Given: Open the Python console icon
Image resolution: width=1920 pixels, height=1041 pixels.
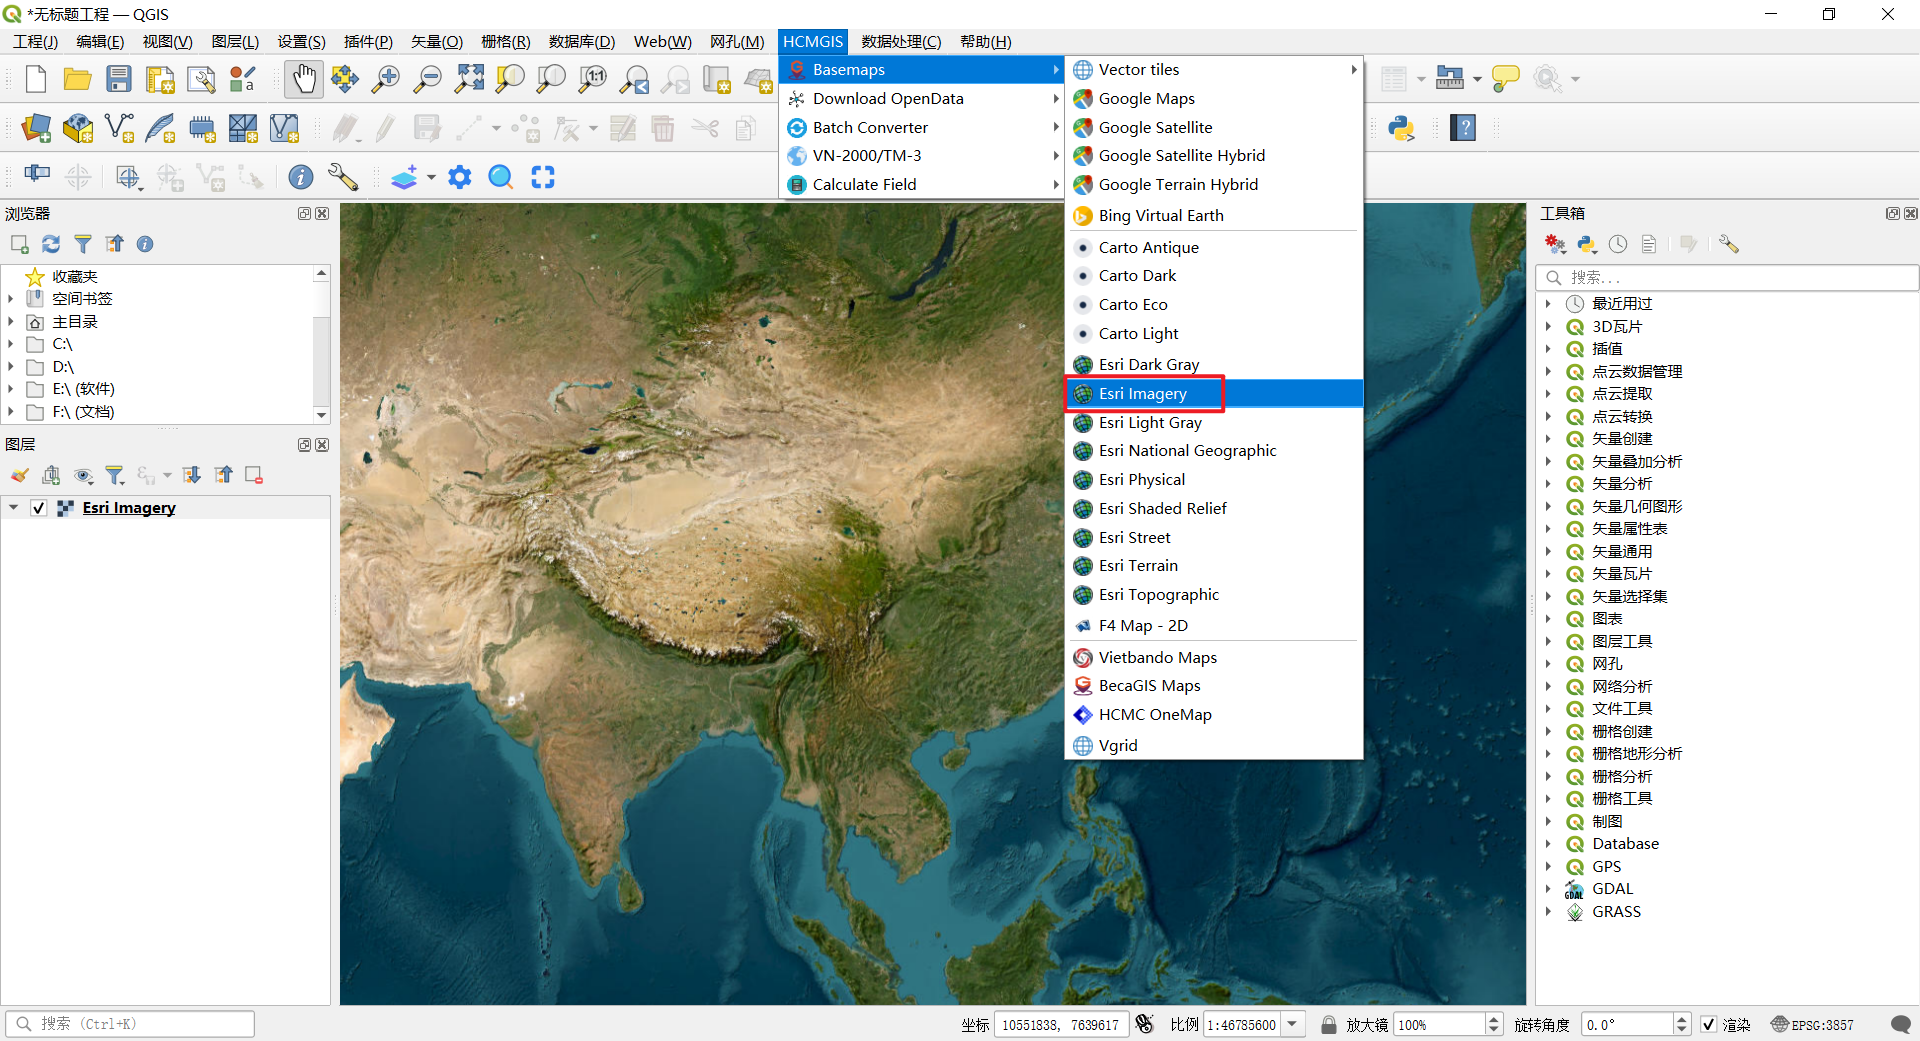Looking at the screenshot, I should (x=1401, y=128).
